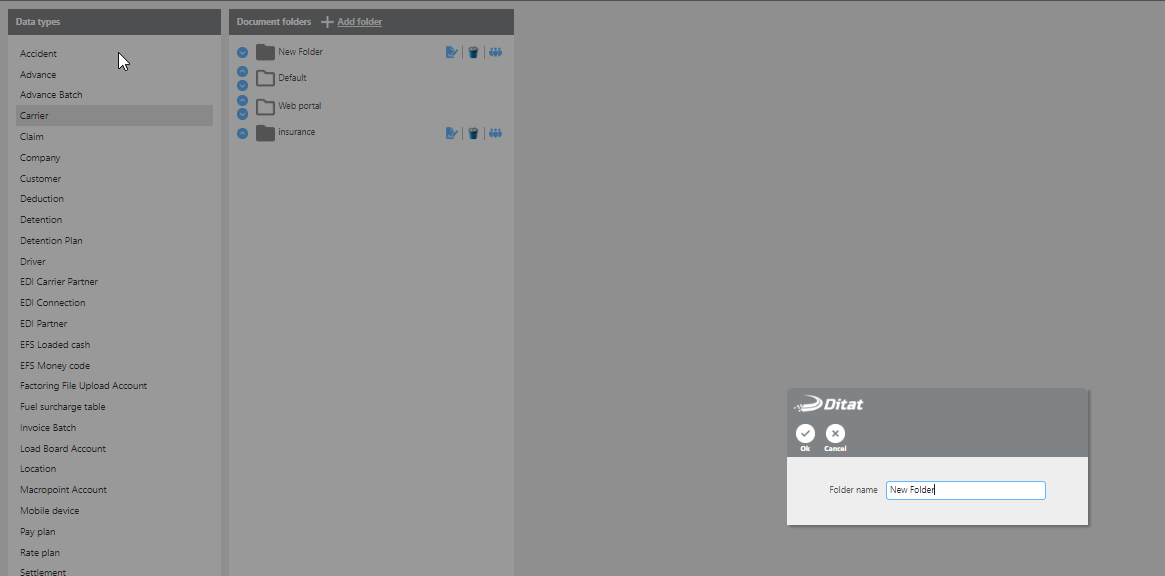Click the trash icon for the insurance folder
Image resolution: width=1165 pixels, height=576 pixels.
(x=473, y=133)
